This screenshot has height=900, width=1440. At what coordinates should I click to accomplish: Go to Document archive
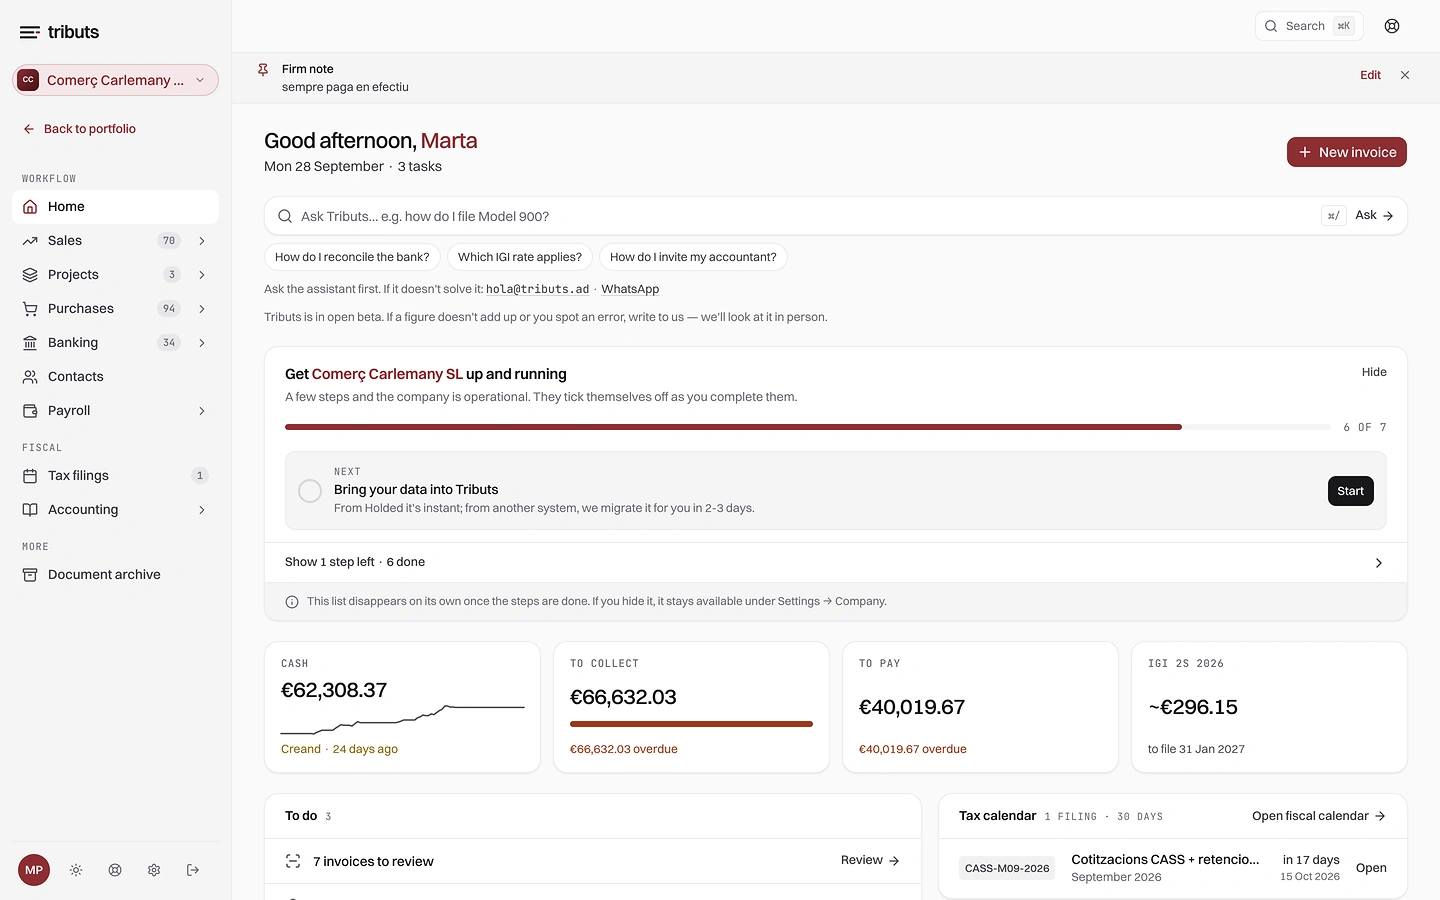pyautogui.click(x=115, y=575)
